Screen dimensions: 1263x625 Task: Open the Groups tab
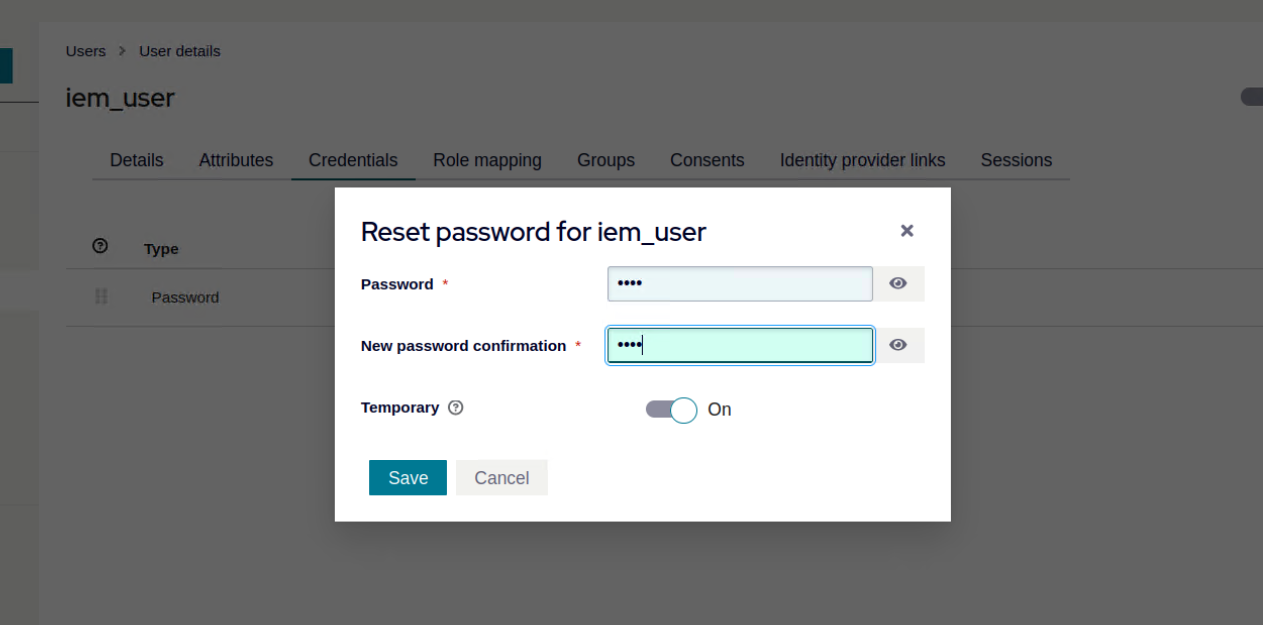pos(605,160)
